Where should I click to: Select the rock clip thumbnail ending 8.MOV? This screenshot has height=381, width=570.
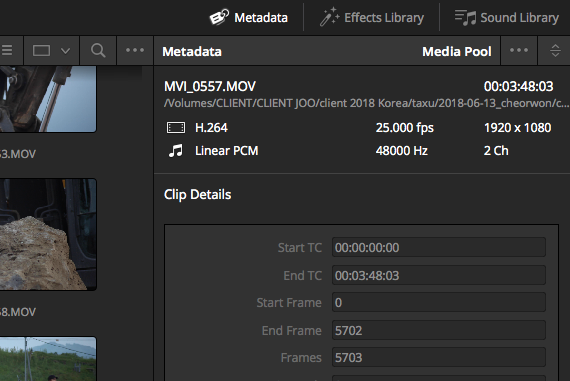[x=48, y=234]
